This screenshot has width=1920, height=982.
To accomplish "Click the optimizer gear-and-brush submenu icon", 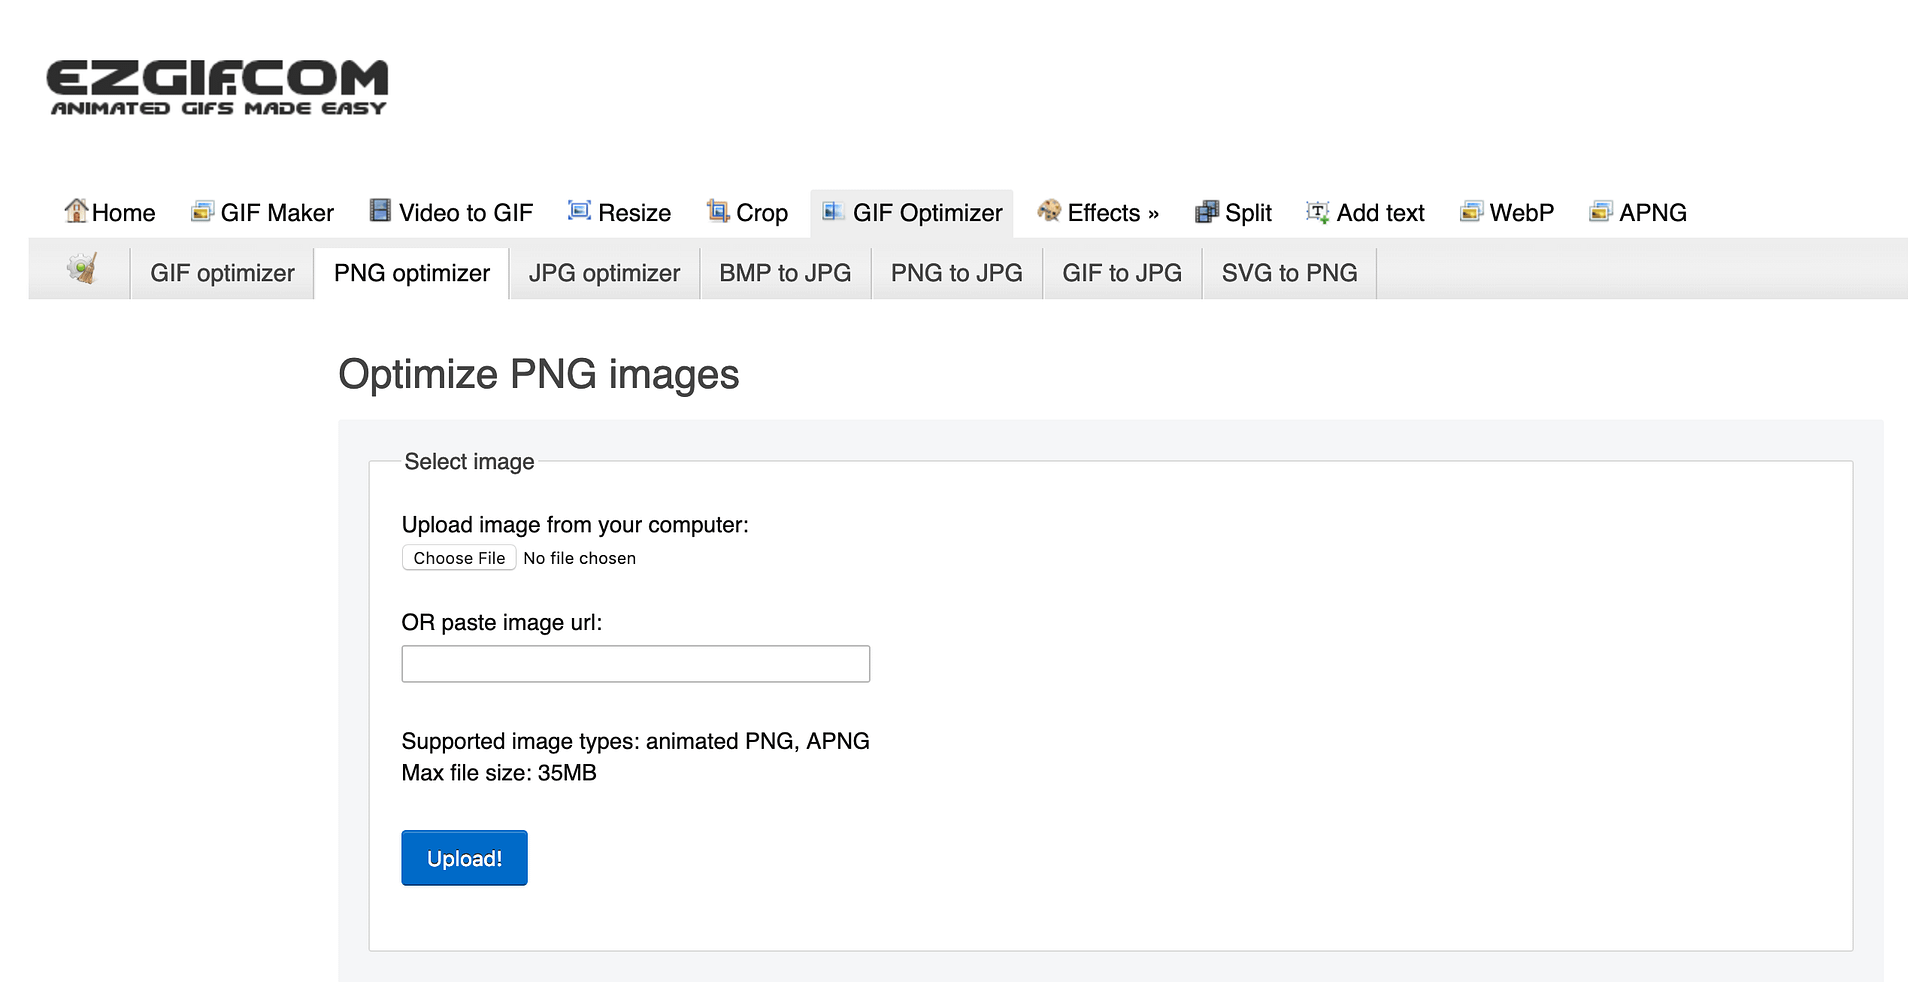I will (x=82, y=269).
